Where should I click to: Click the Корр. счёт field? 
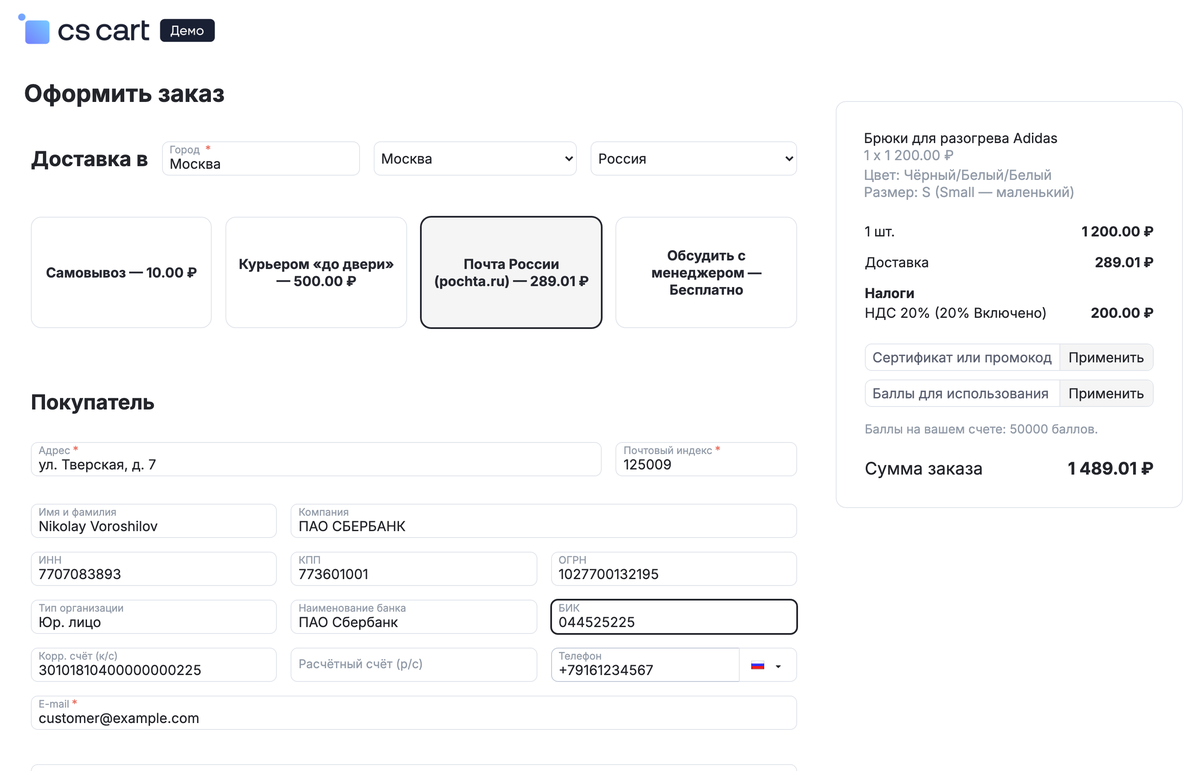tap(154, 665)
